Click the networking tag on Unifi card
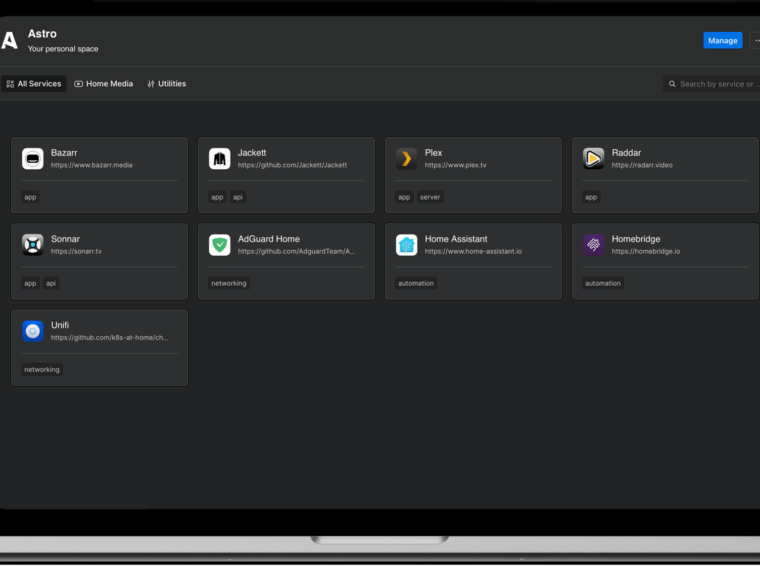The image size is (760, 567). pos(42,370)
